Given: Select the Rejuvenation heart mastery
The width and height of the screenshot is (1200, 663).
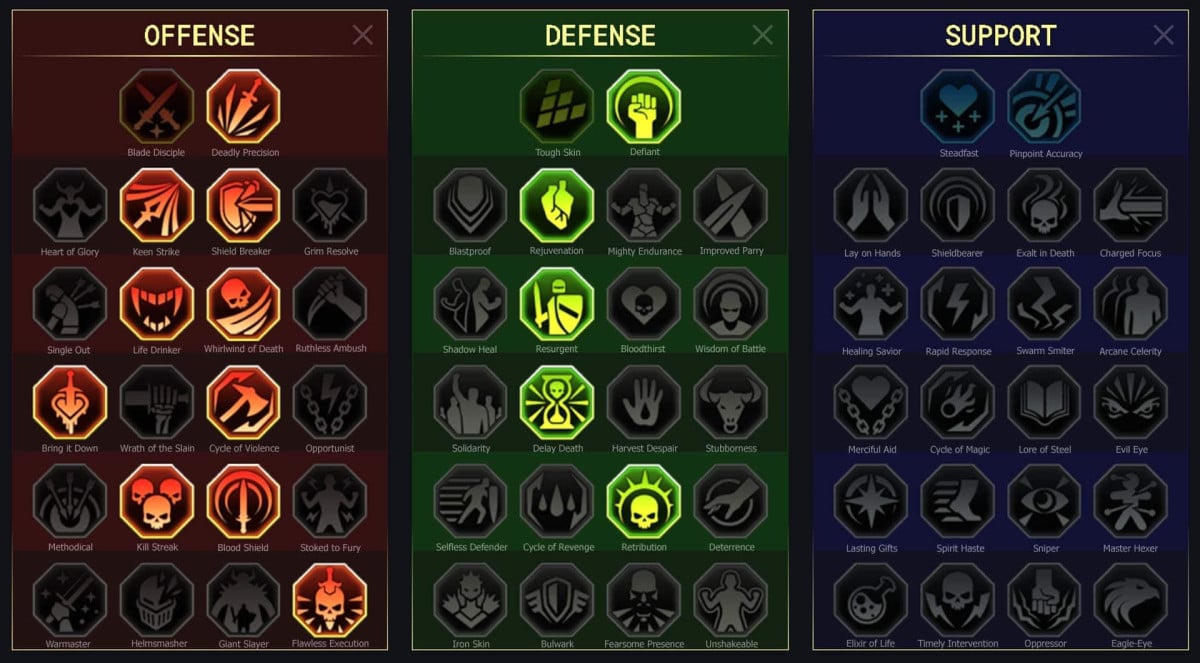Looking at the screenshot, I should point(556,205).
